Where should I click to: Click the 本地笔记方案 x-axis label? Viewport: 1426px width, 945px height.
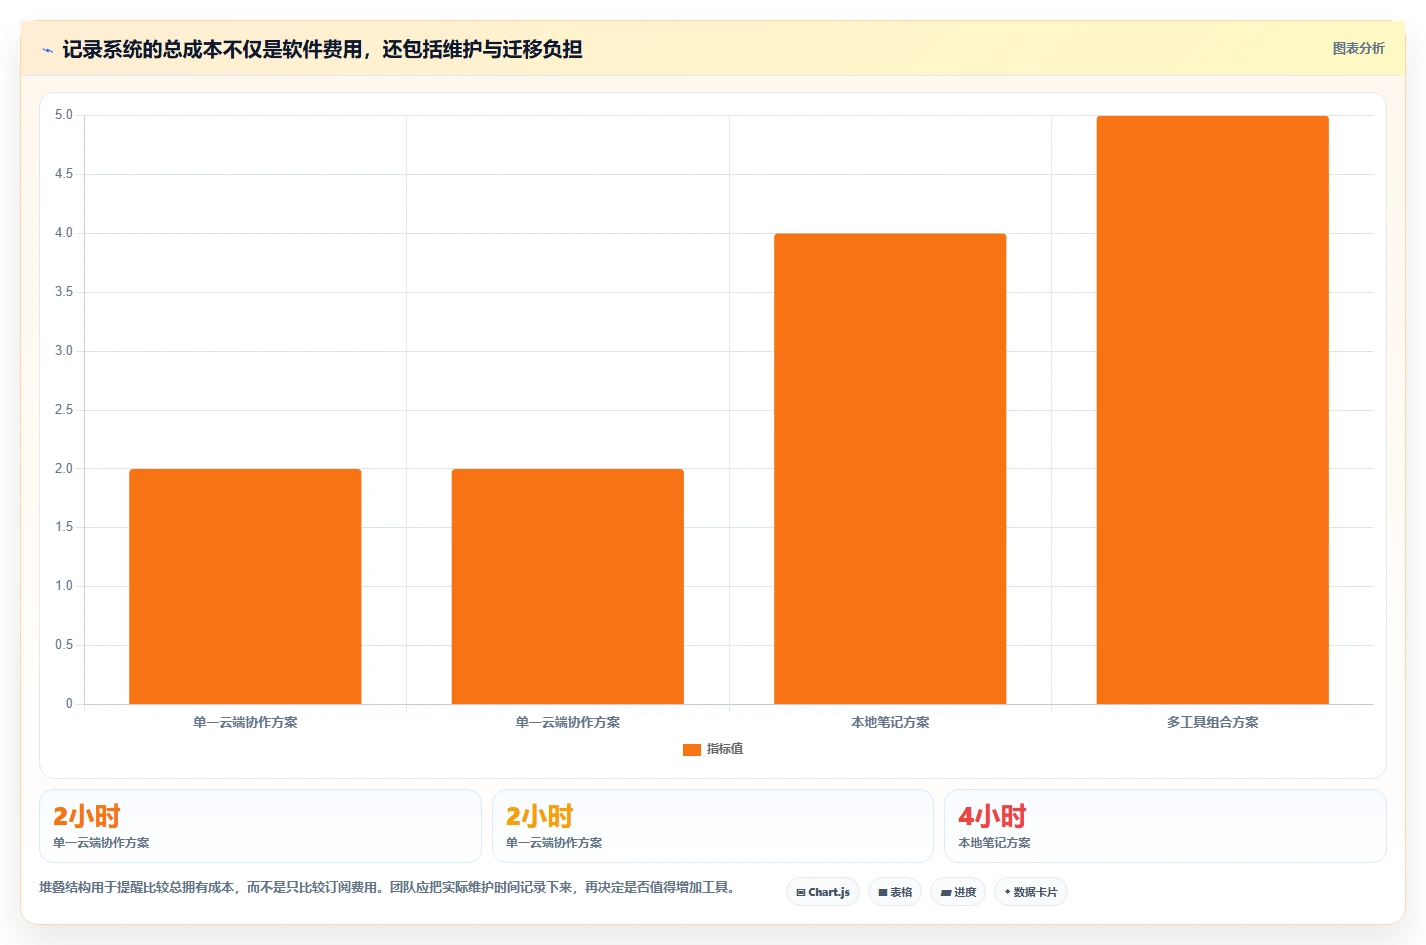tap(890, 722)
